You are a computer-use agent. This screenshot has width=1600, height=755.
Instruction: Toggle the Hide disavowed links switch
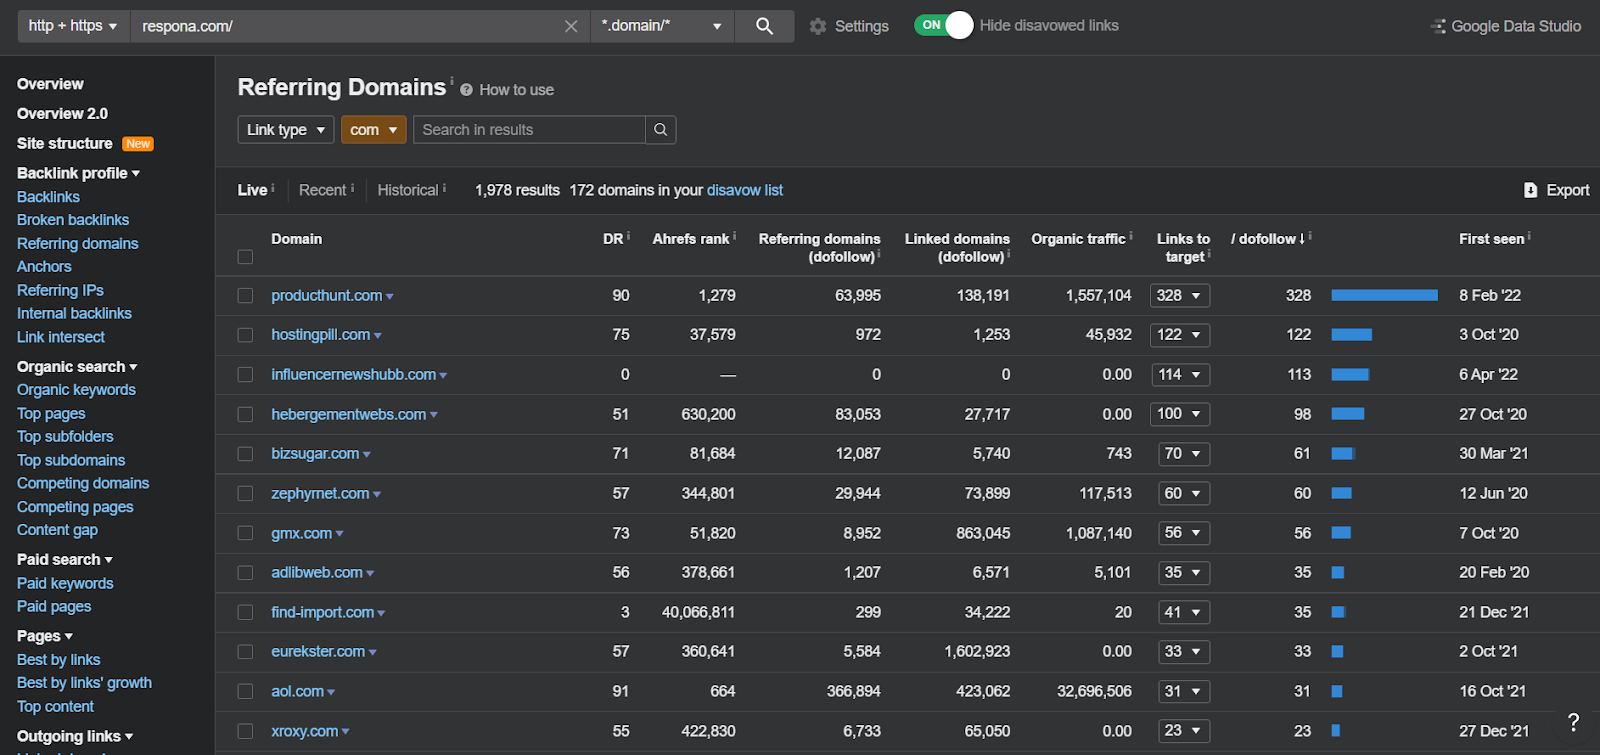coord(943,25)
